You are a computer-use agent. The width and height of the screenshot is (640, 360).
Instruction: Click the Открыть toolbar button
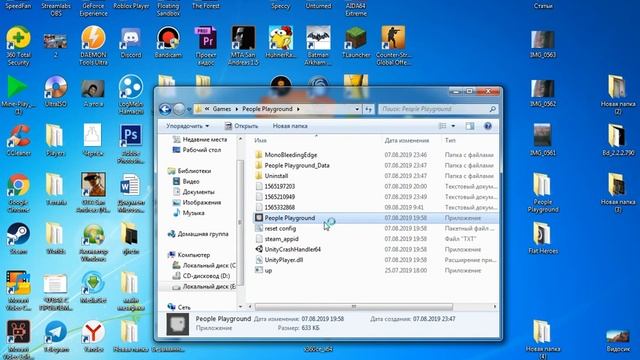coord(241,126)
